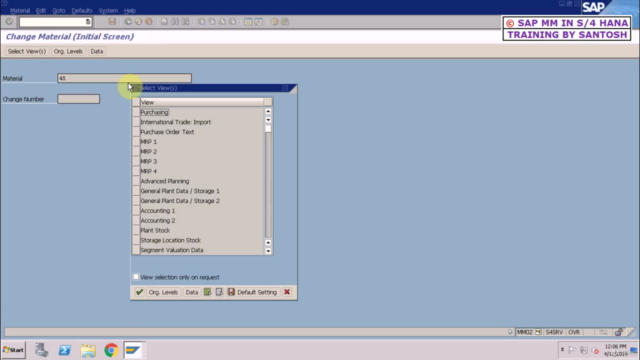Click the Find binoculars icon
The image size is (640, 360).
(x=175, y=22)
